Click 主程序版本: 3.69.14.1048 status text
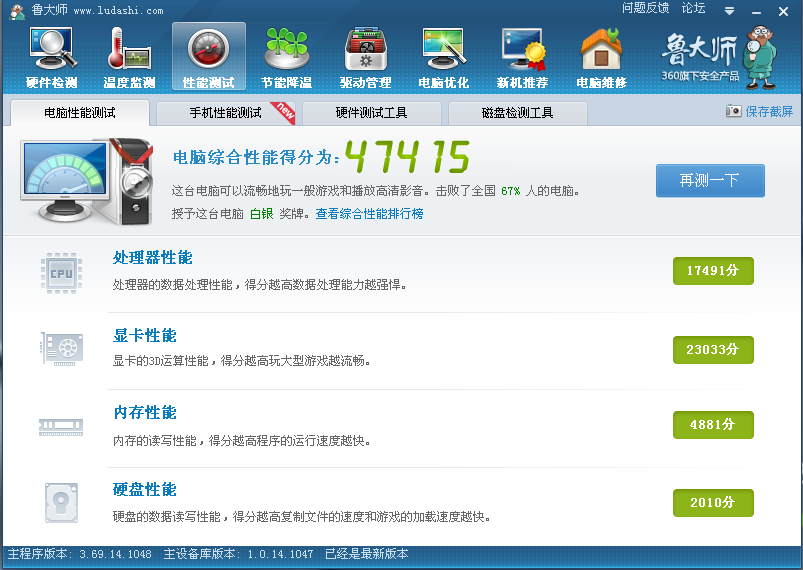Image resolution: width=803 pixels, height=570 pixels. [79, 554]
